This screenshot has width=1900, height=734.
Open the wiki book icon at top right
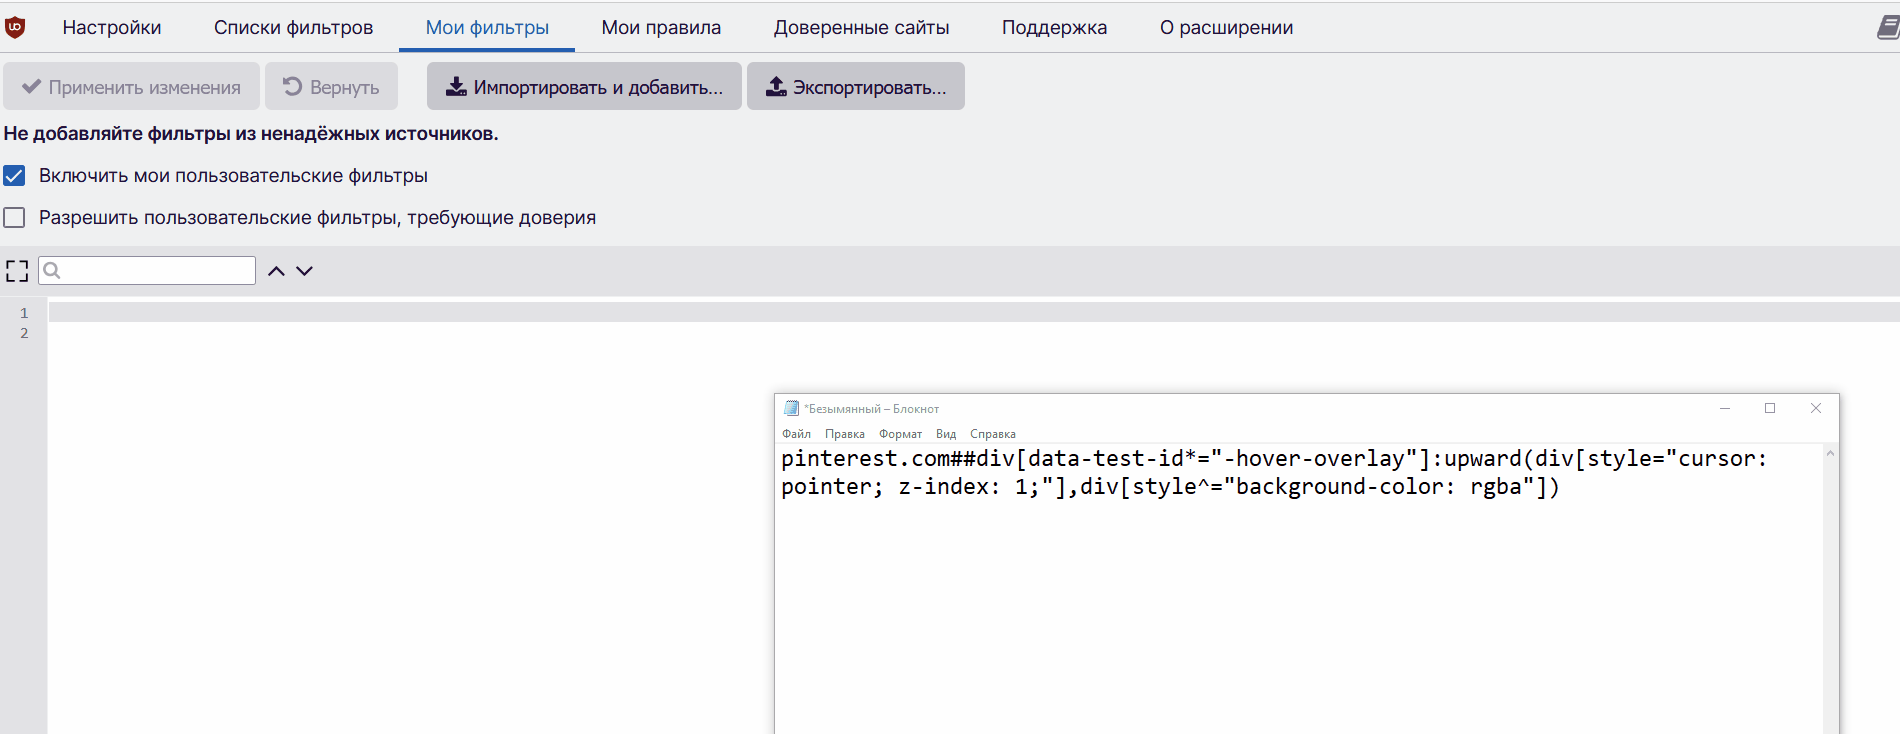1888,27
